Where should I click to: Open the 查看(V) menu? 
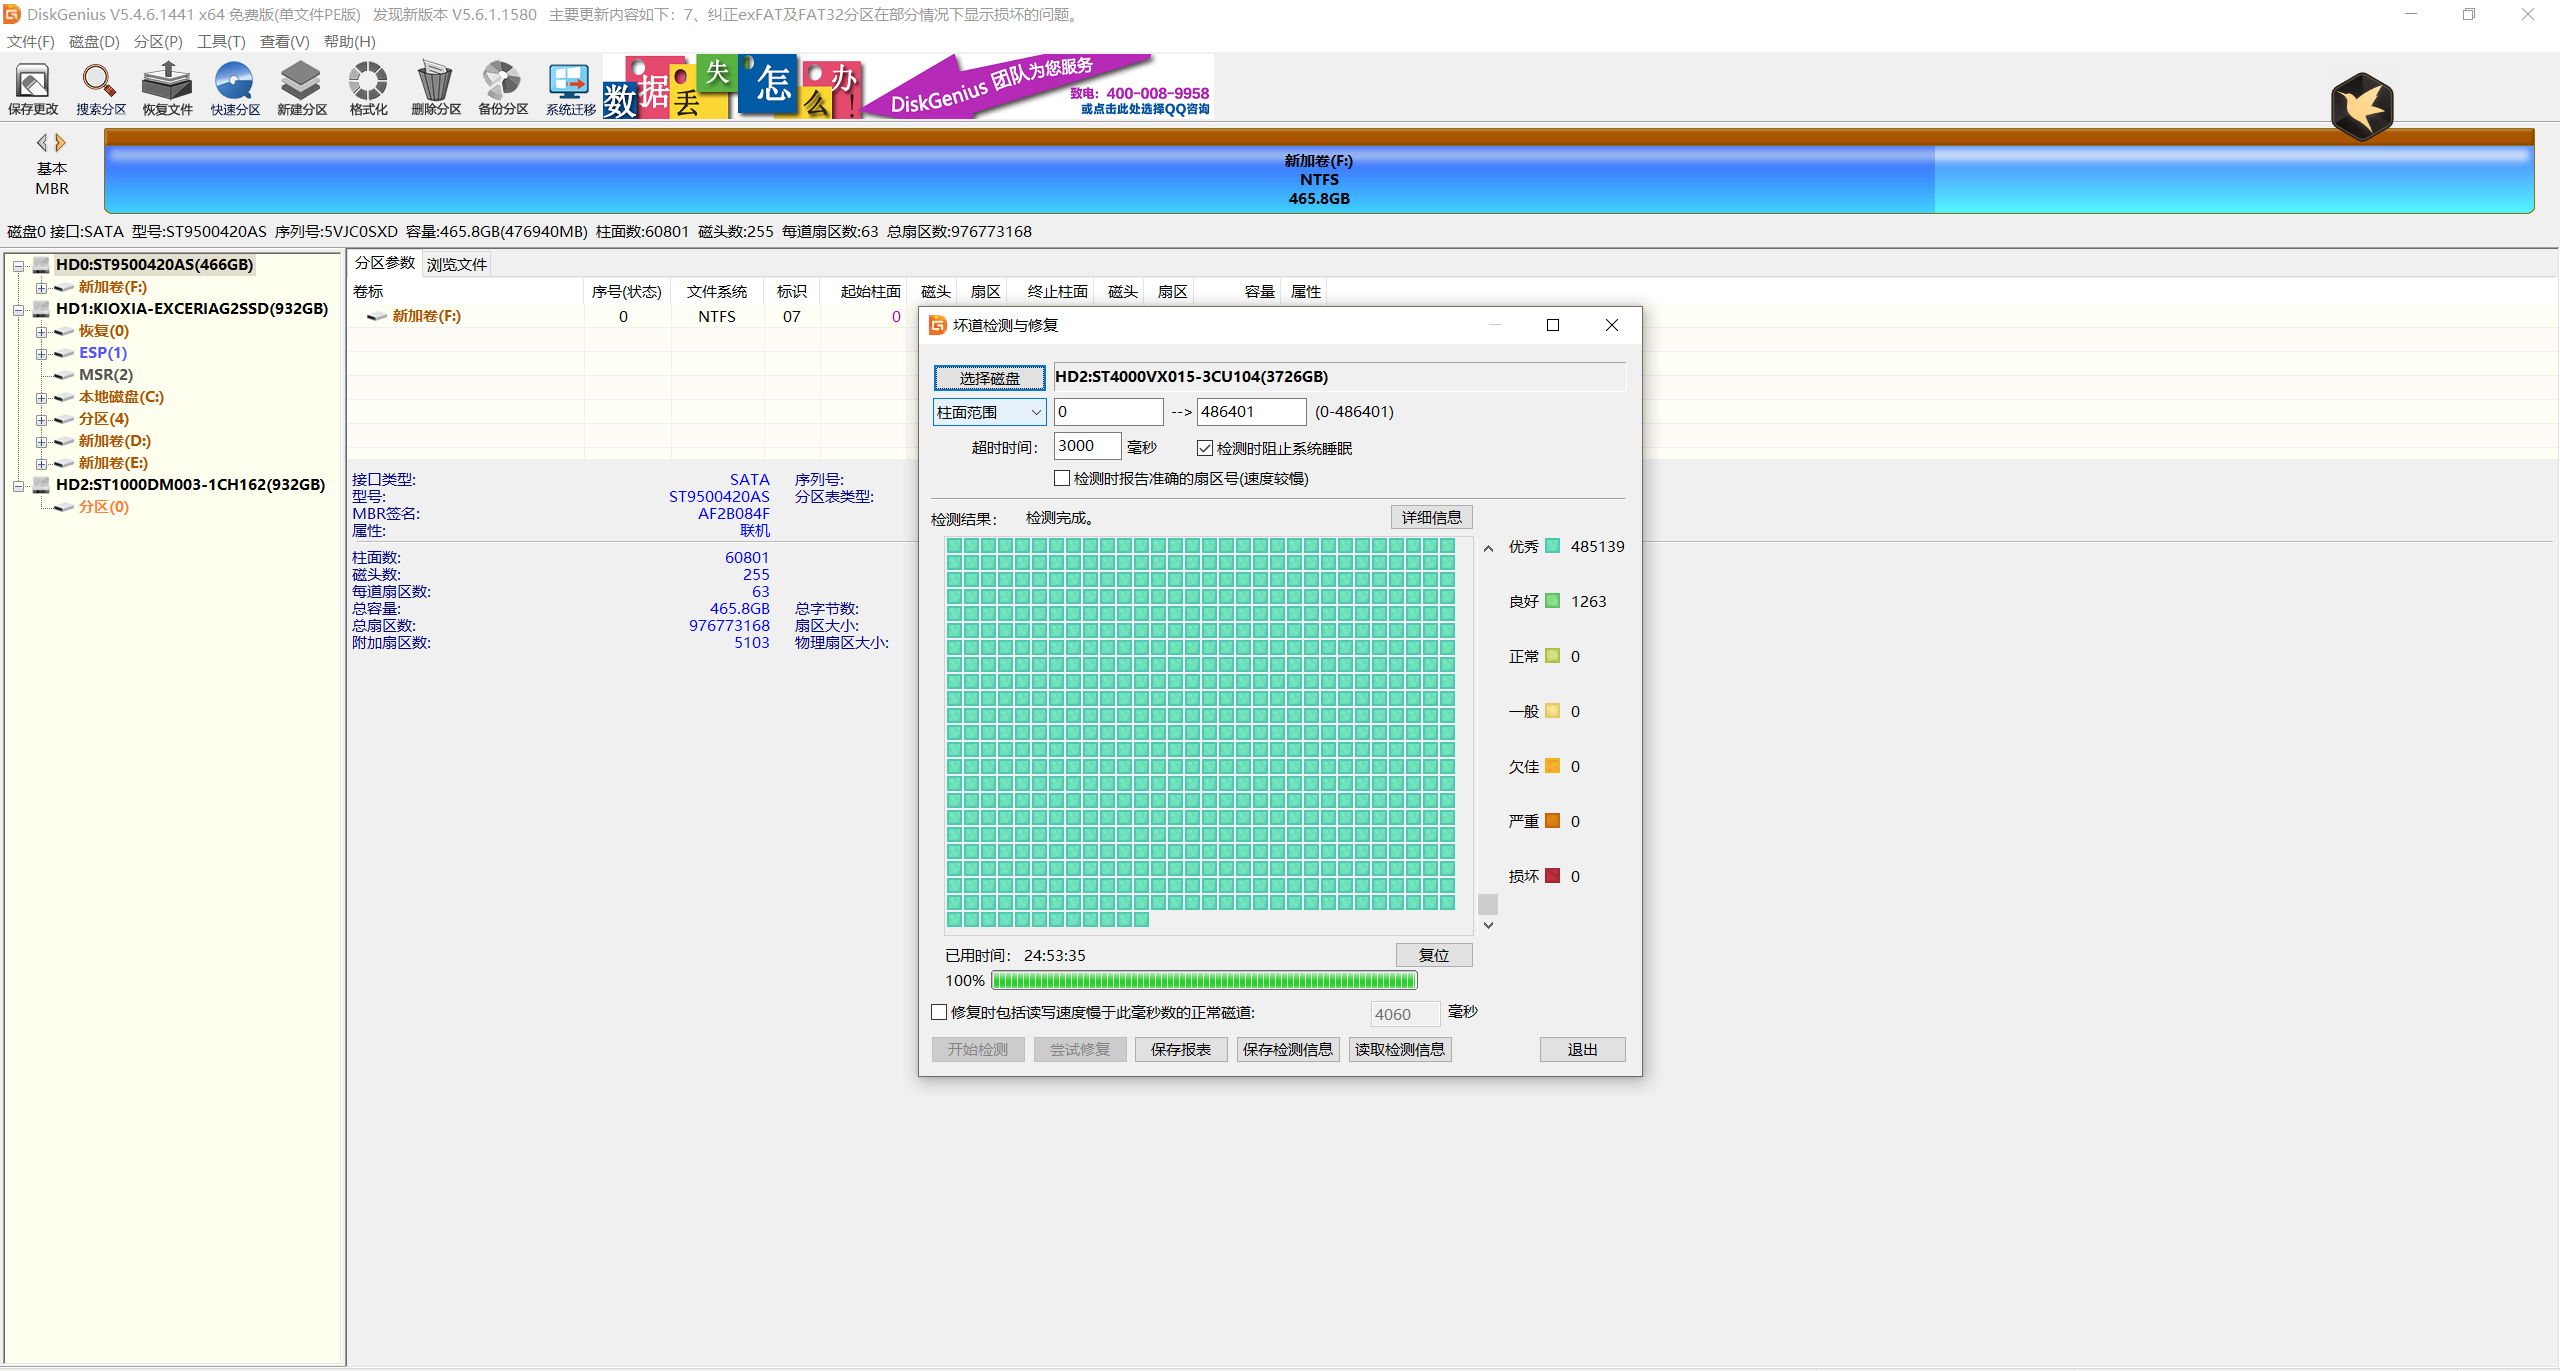[x=284, y=42]
